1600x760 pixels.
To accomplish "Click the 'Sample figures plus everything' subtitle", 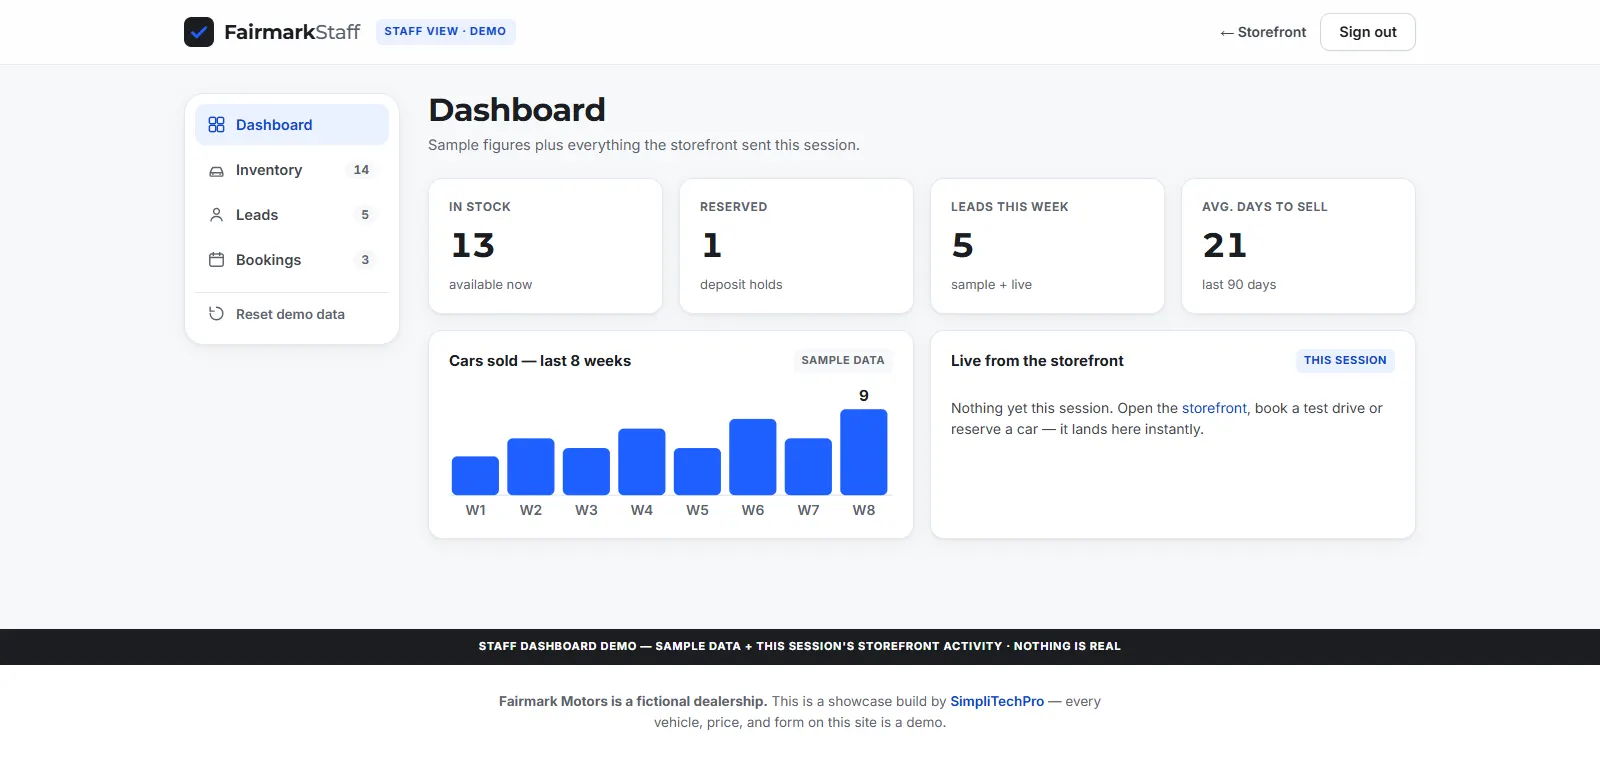I will (x=644, y=145).
